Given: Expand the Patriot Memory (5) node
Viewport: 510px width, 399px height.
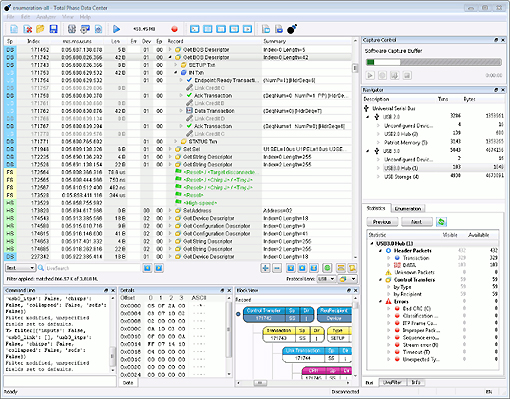Looking at the screenshot, I should pyautogui.click(x=378, y=143).
